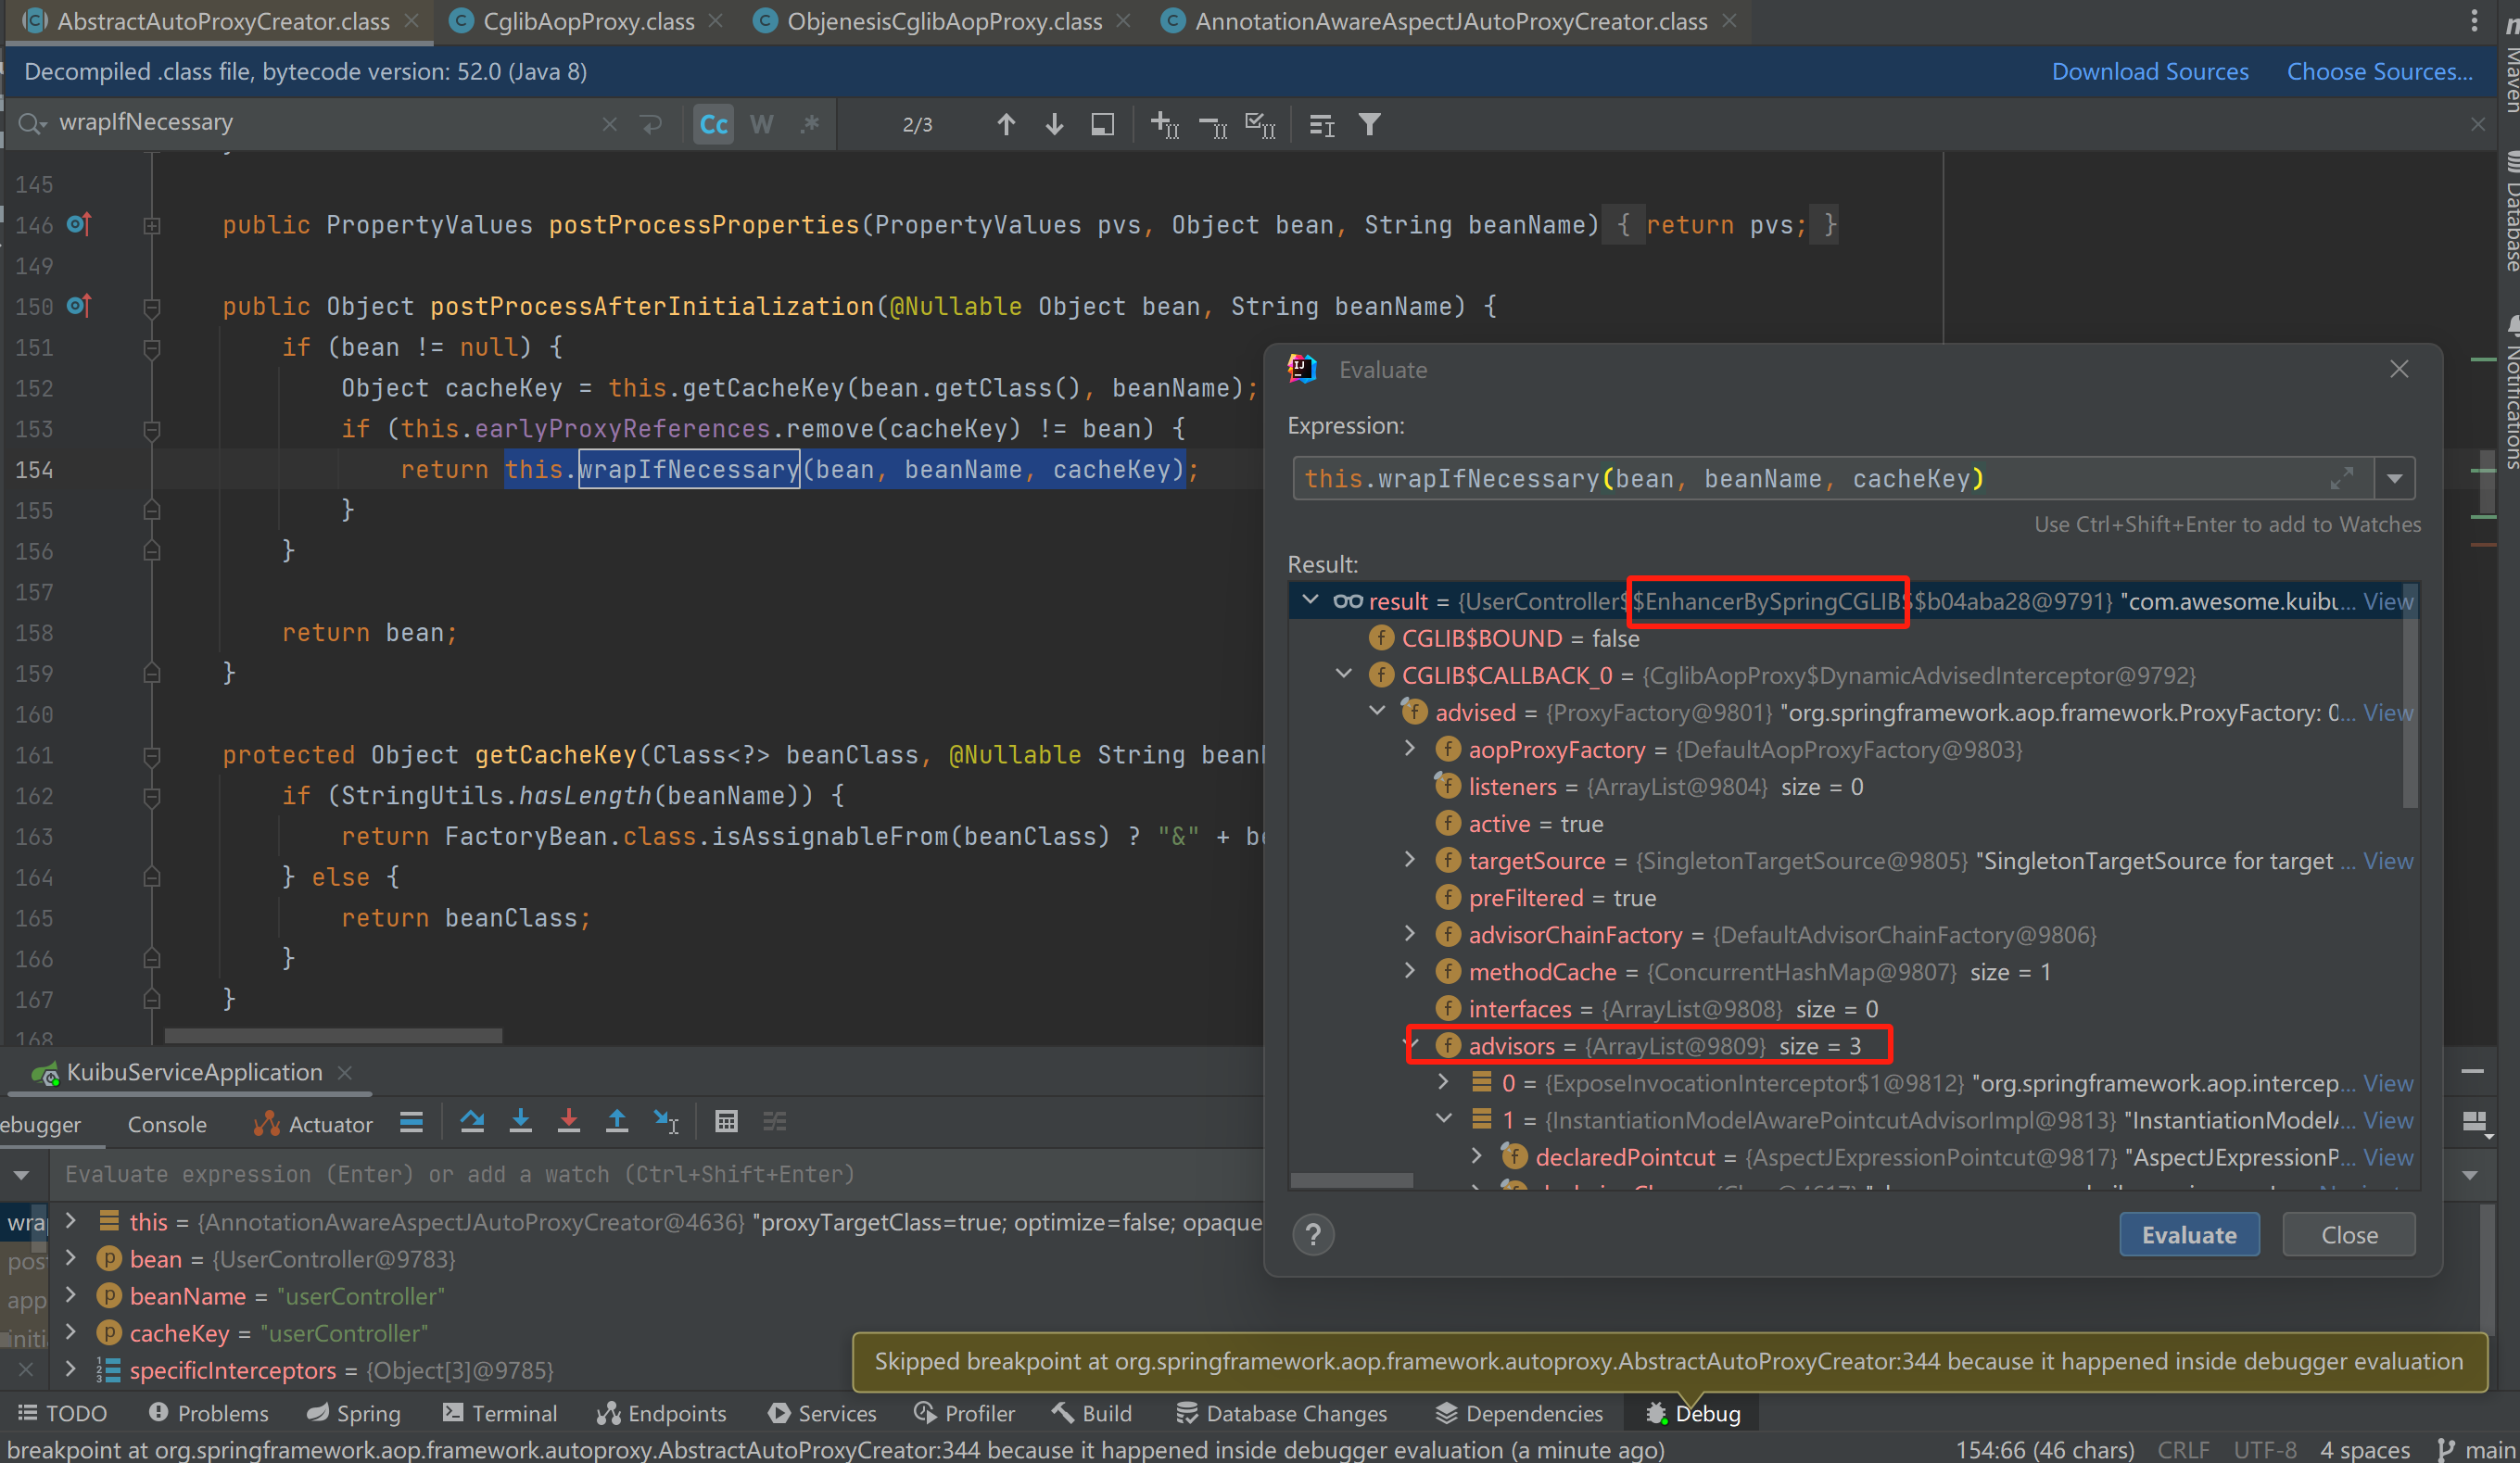This screenshot has height=1463, width=2520.
Task: Click the search filter funnel icon
Action: [1369, 124]
